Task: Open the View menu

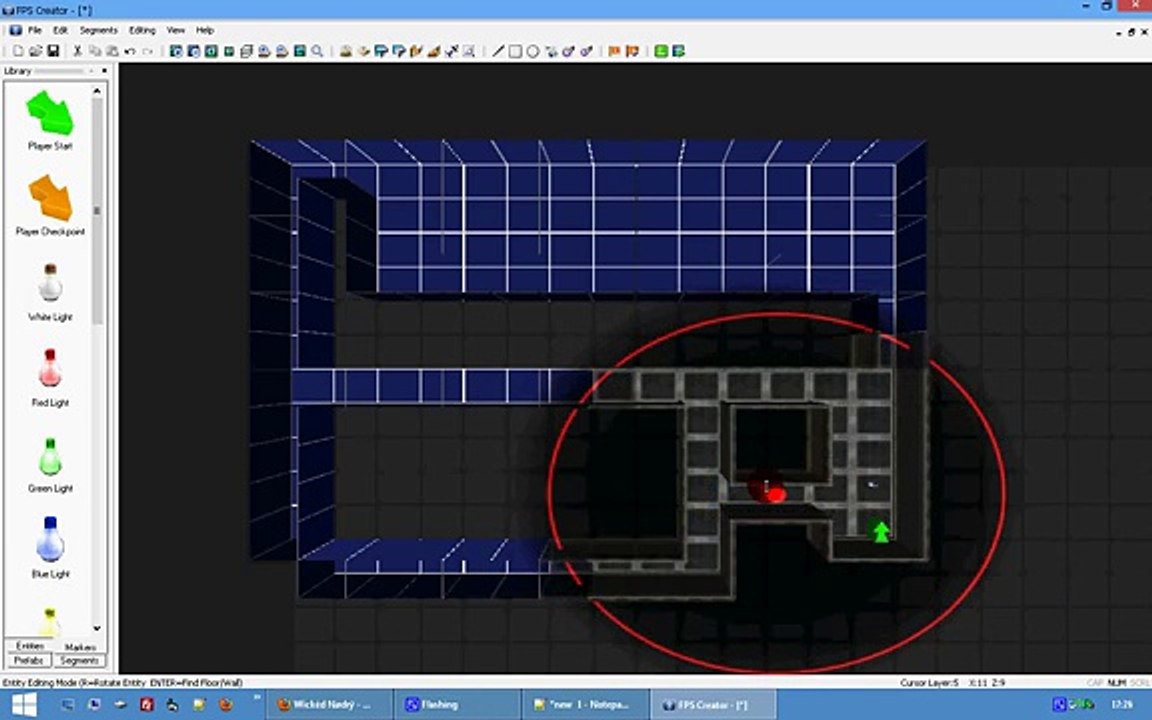Action: click(x=176, y=30)
